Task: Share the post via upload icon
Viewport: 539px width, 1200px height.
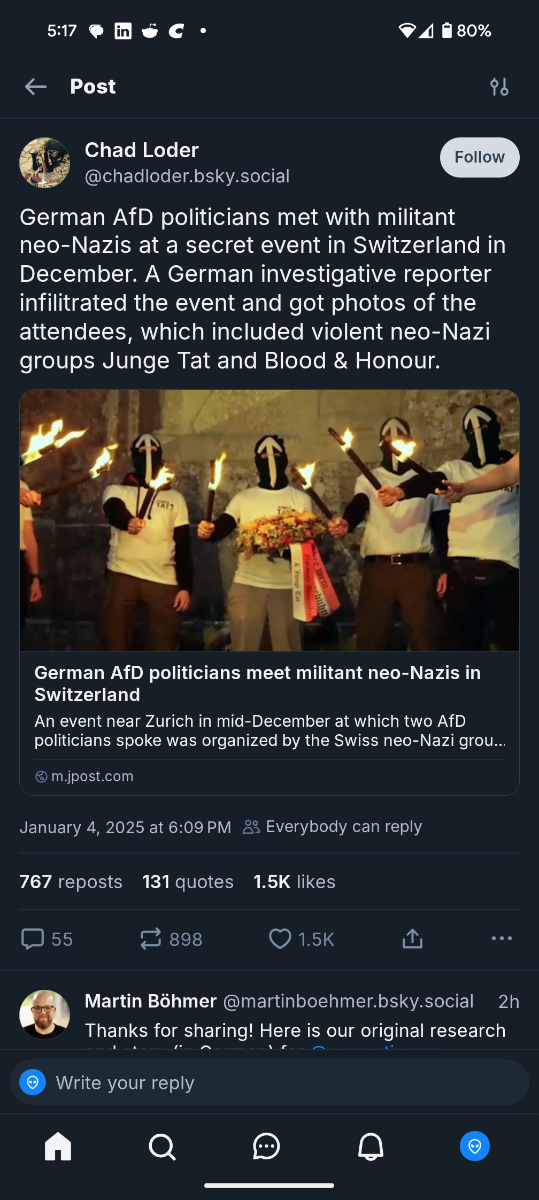Action: tap(412, 939)
